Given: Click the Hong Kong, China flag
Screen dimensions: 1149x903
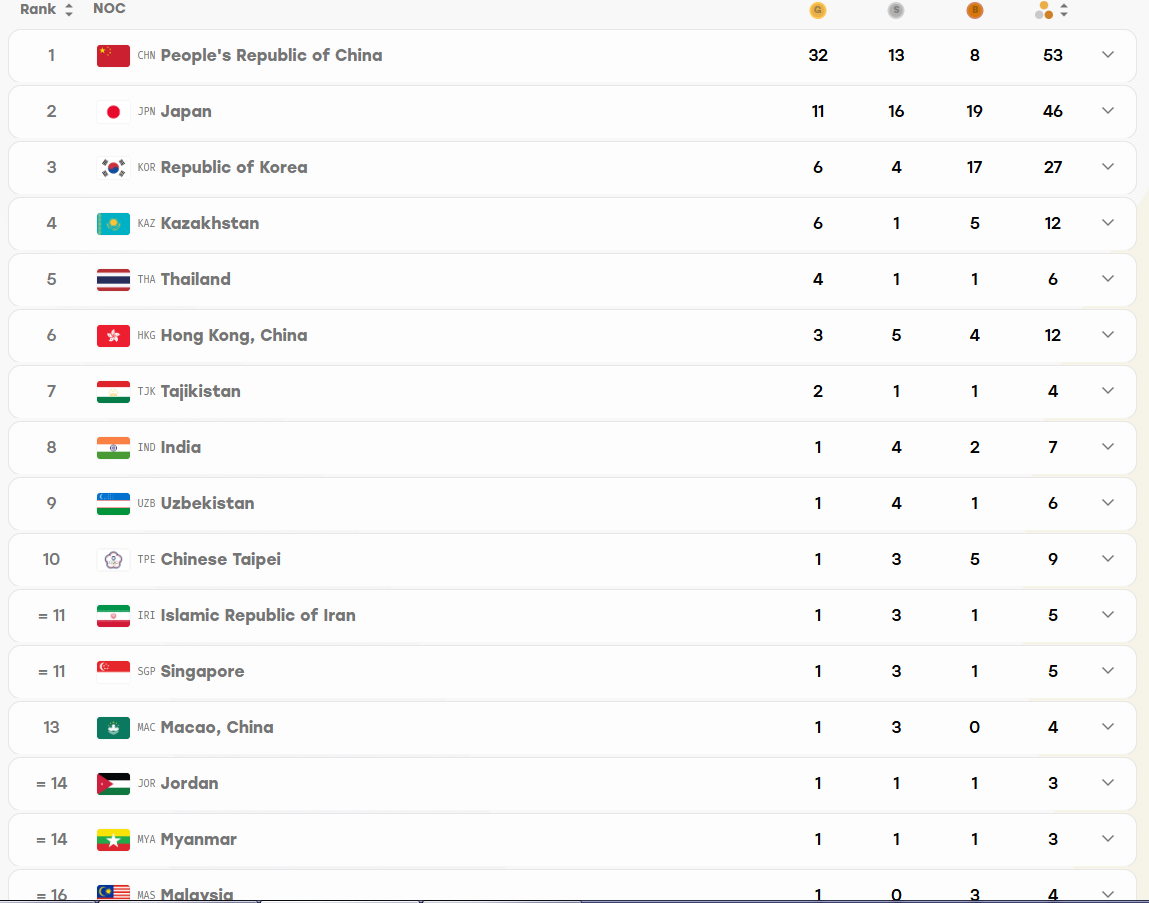Looking at the screenshot, I should (113, 336).
